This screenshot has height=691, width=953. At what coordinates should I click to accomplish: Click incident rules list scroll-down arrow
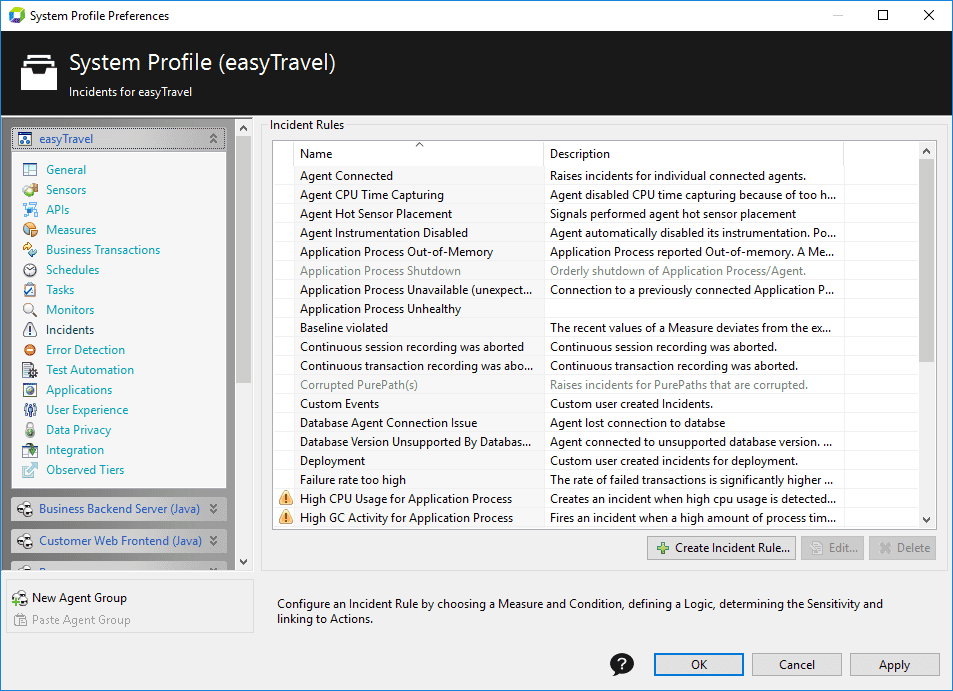926,520
